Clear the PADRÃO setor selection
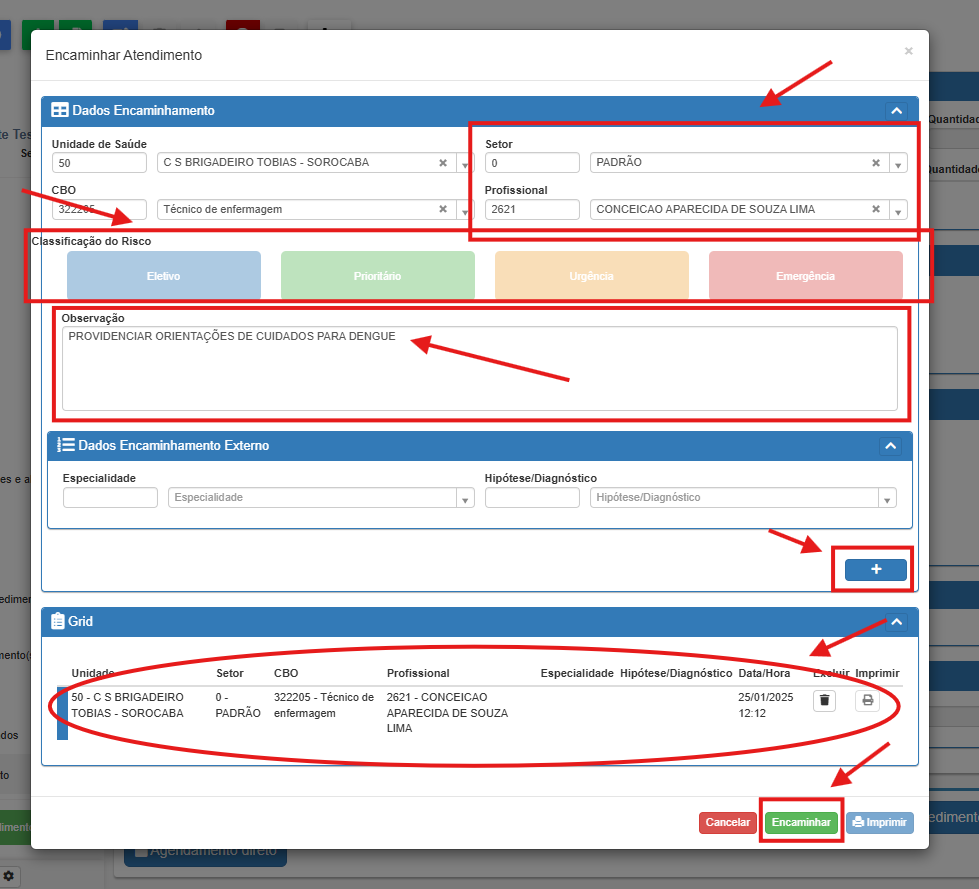 tap(876, 163)
